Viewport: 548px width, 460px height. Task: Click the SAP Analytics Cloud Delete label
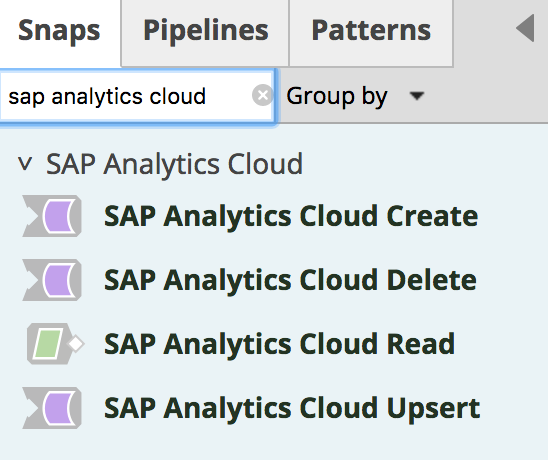pyautogui.click(x=290, y=280)
